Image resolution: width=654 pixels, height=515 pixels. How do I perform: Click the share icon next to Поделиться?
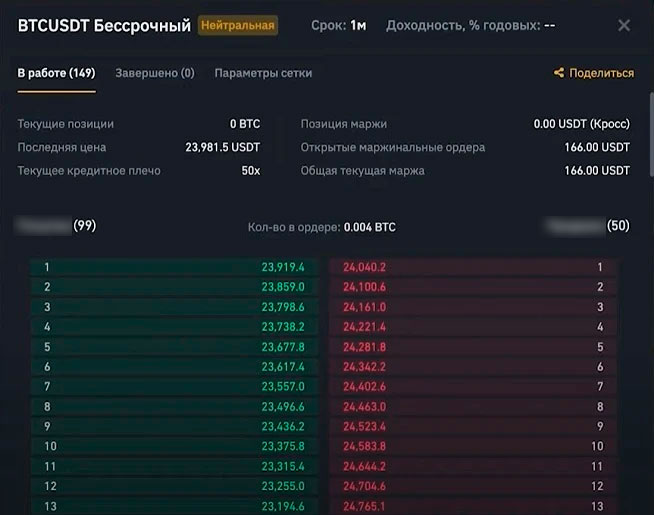559,73
